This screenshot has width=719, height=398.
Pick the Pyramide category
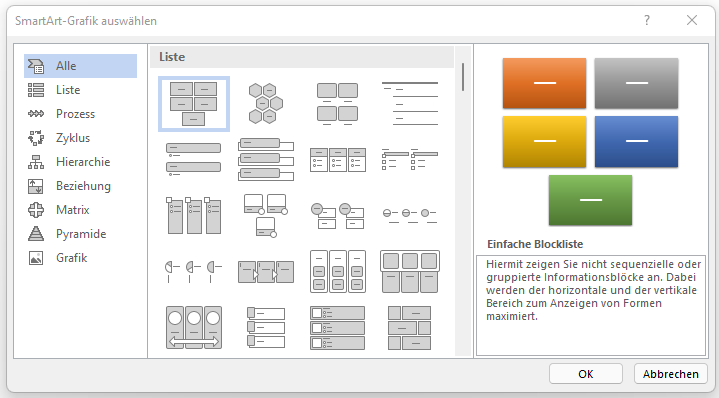click(80, 234)
